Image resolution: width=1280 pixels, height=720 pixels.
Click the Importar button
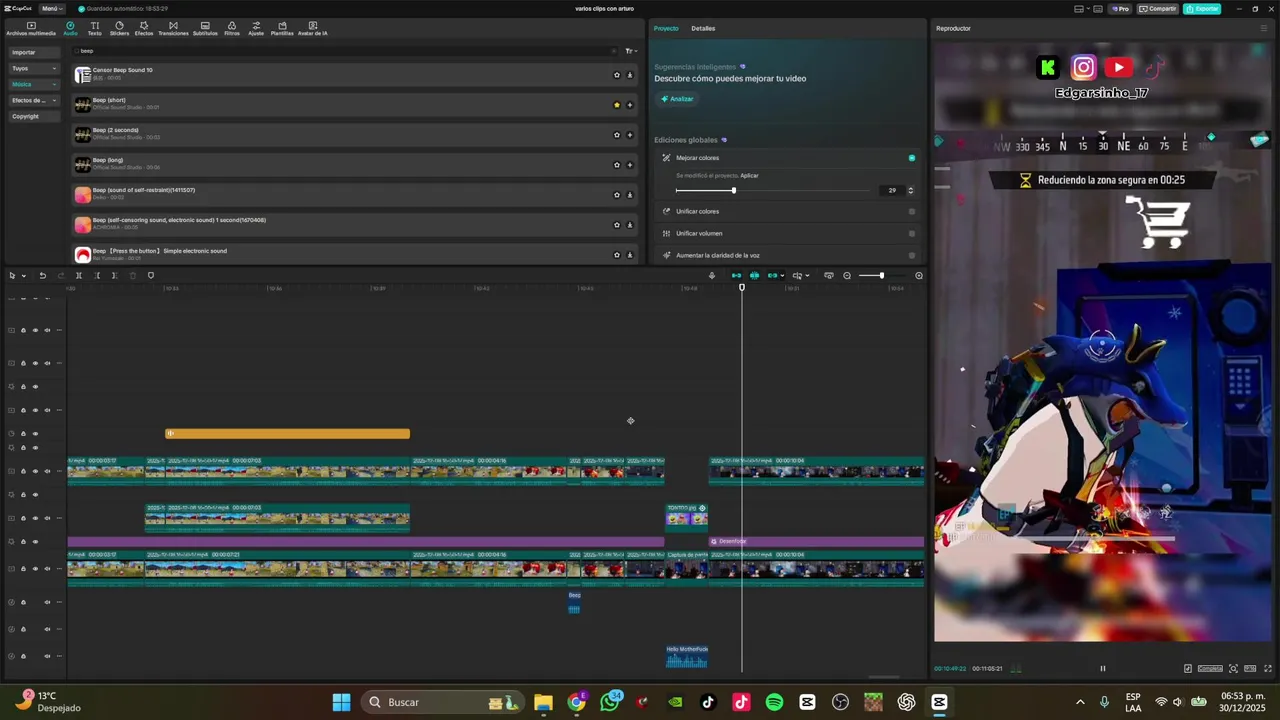pos(33,52)
